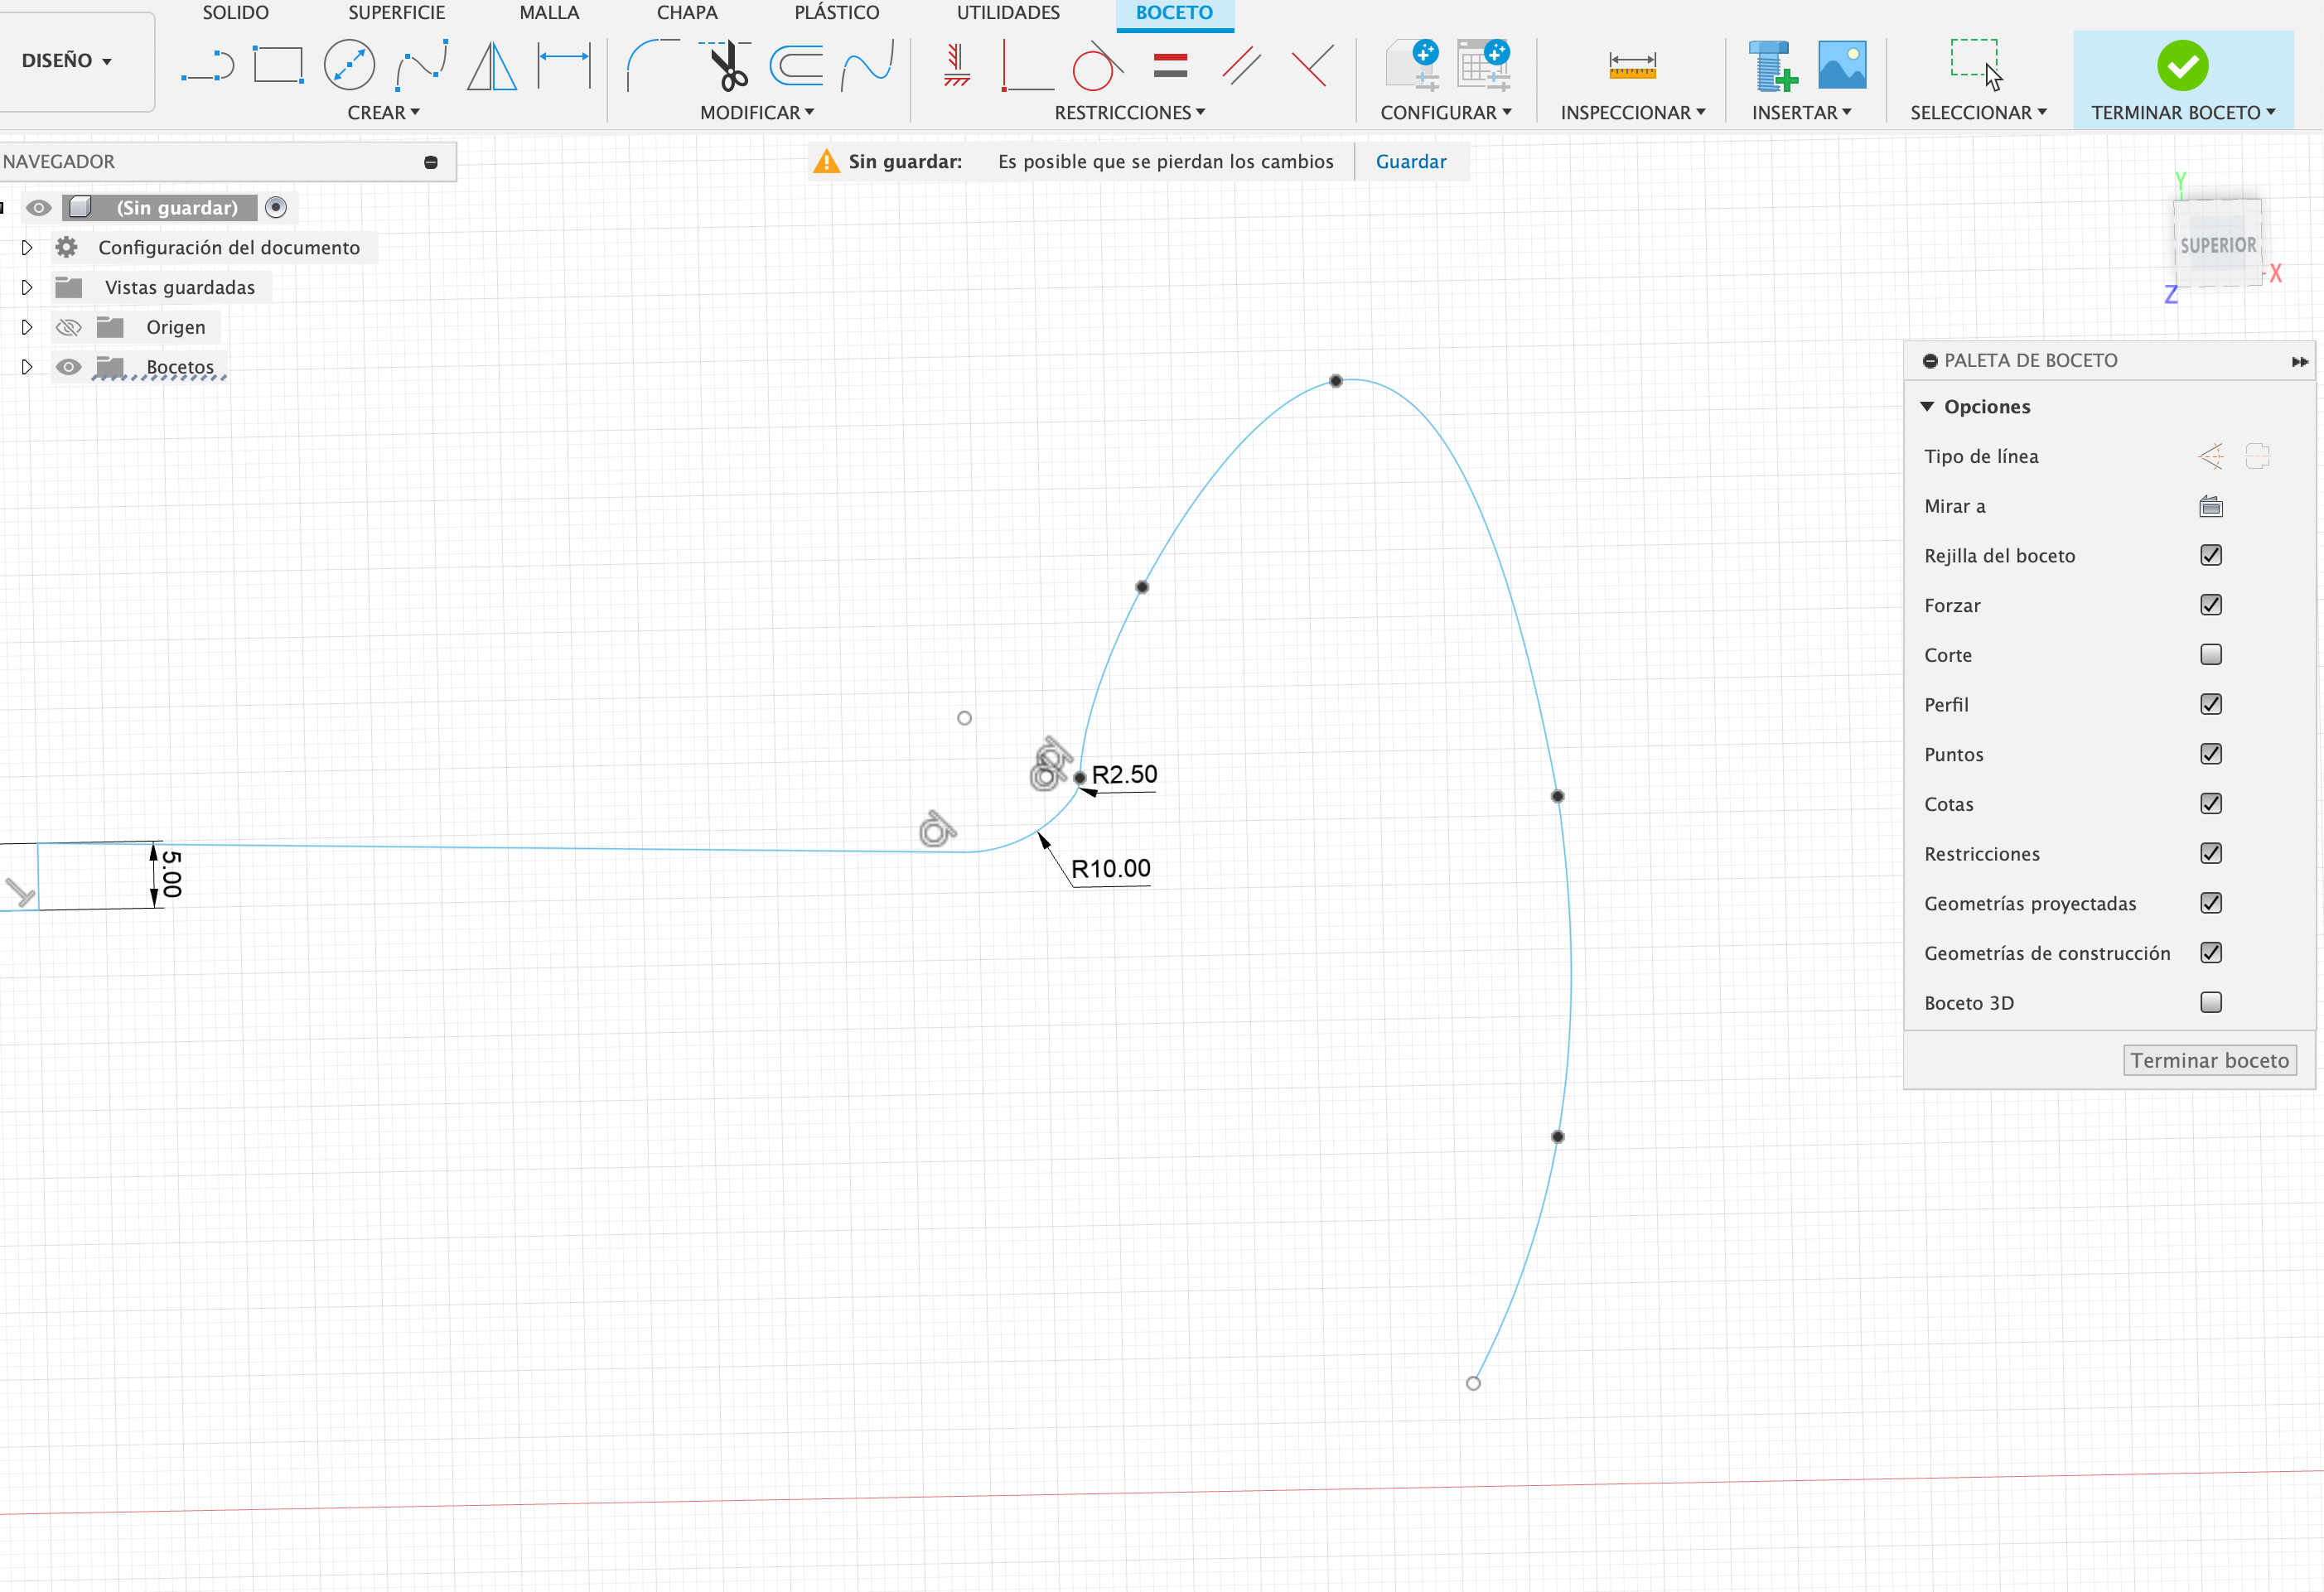The image size is (2324, 1592).
Task: Toggle Geometrías de construcción checkbox
Action: click(2210, 953)
